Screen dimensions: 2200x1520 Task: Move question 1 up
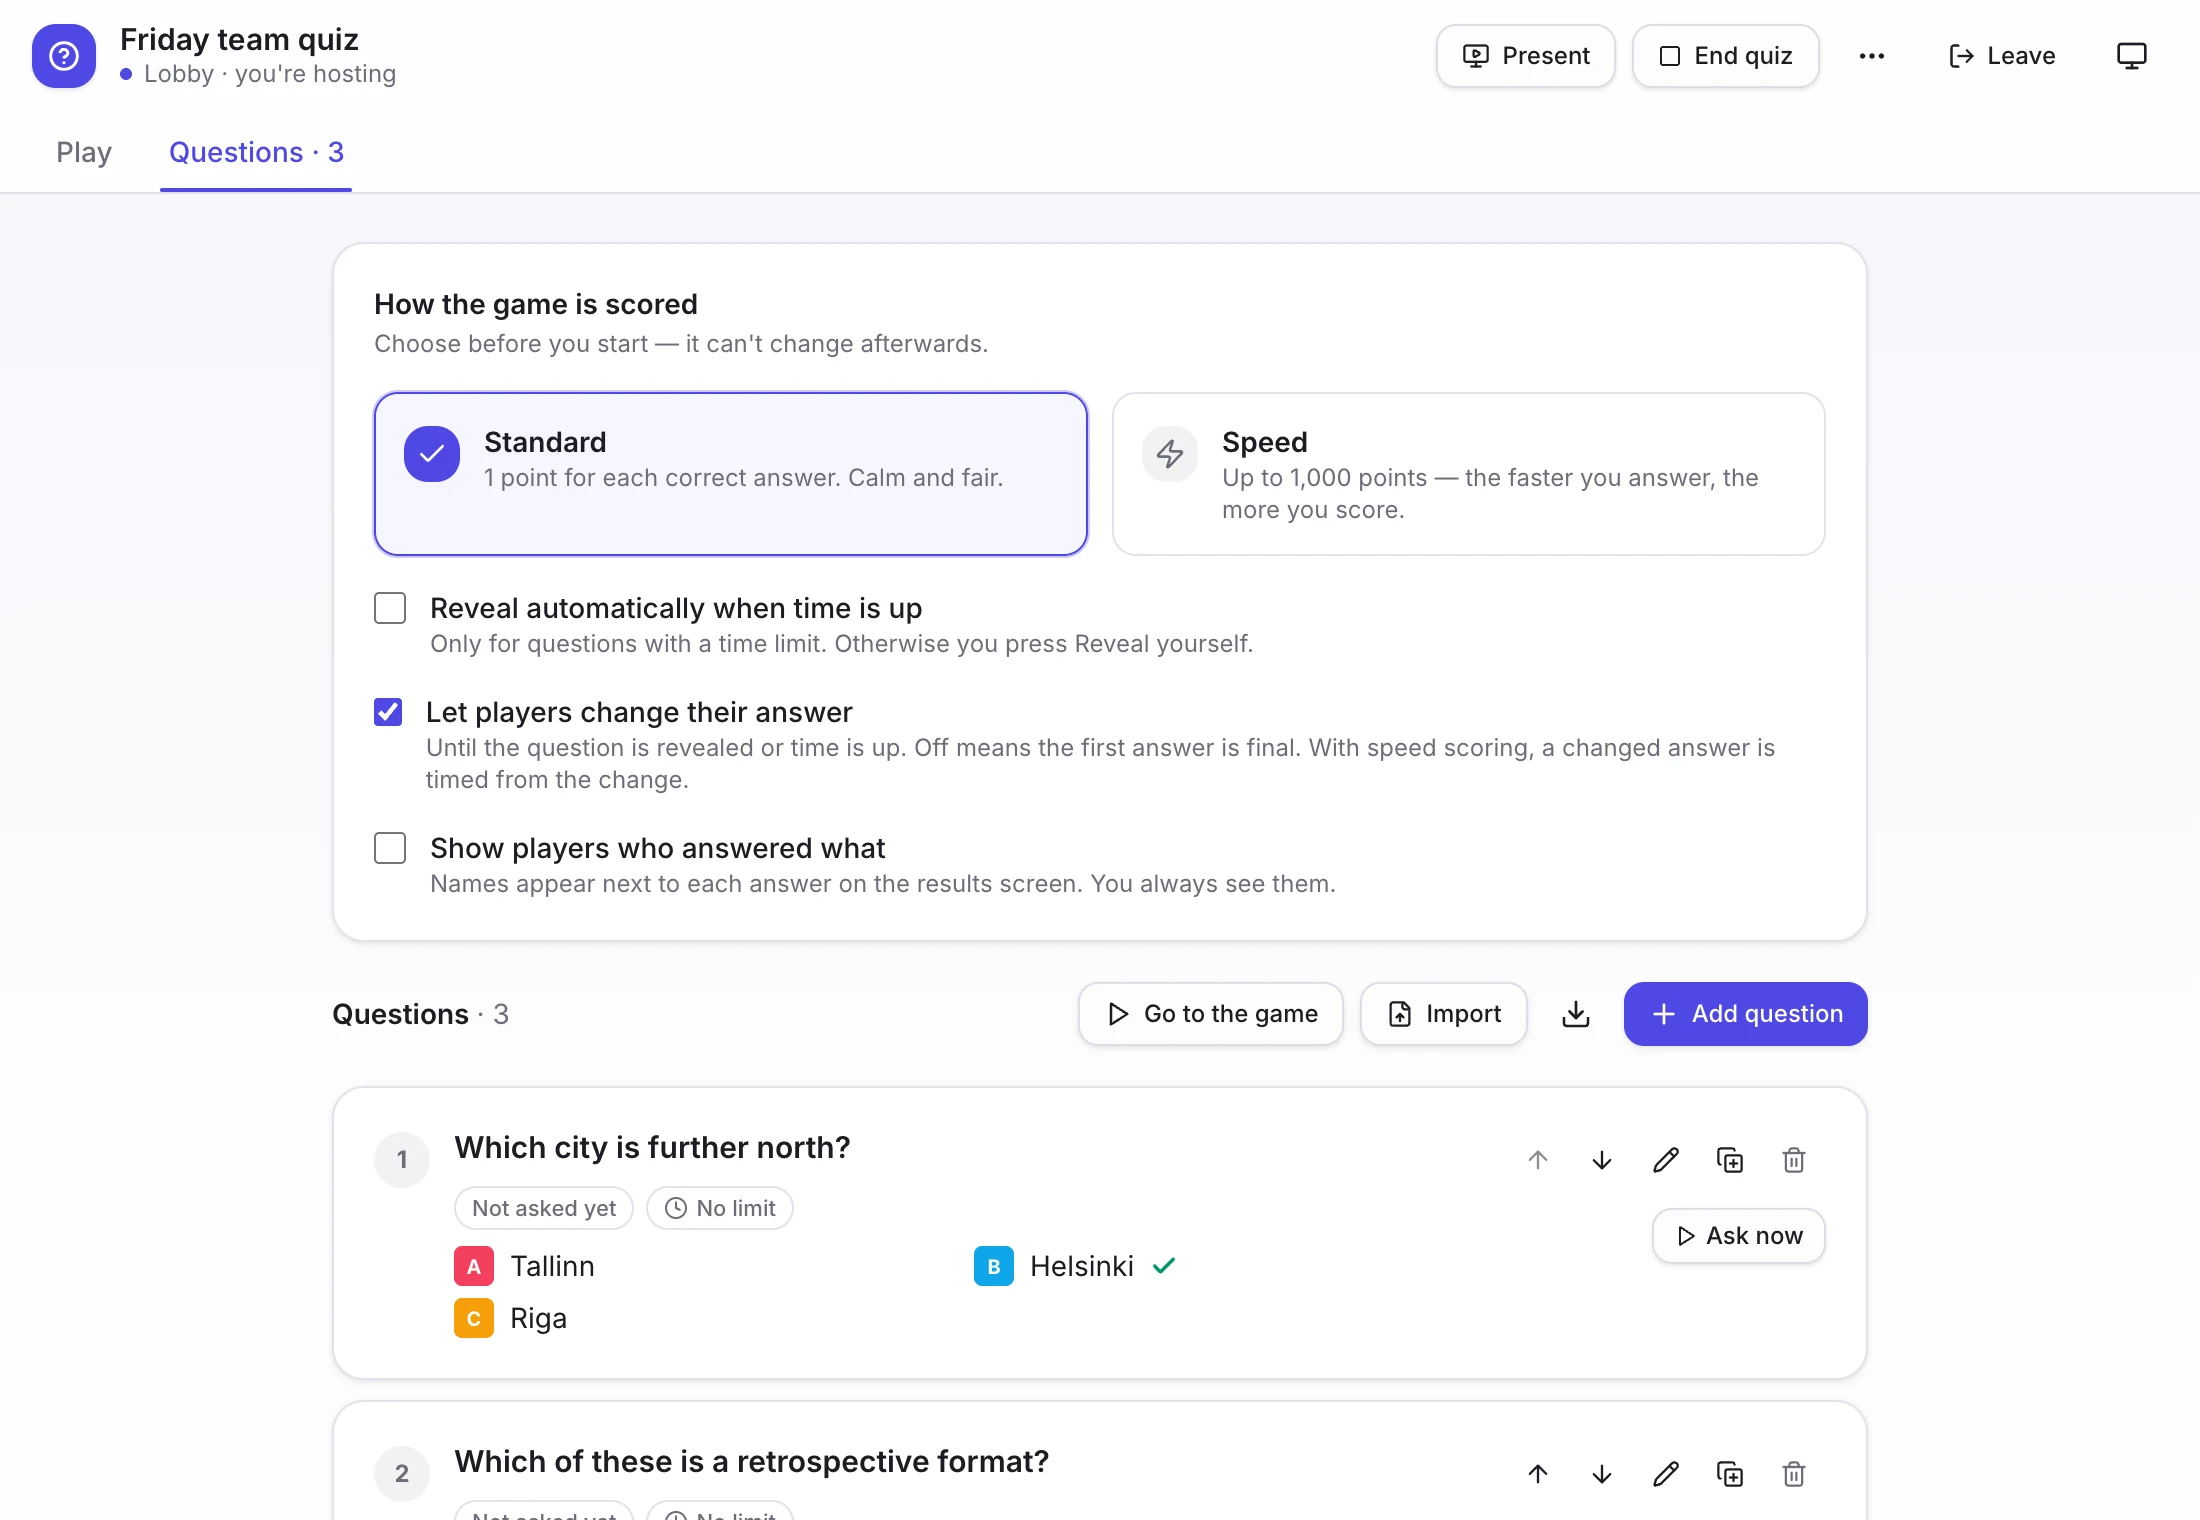pyautogui.click(x=1538, y=1160)
